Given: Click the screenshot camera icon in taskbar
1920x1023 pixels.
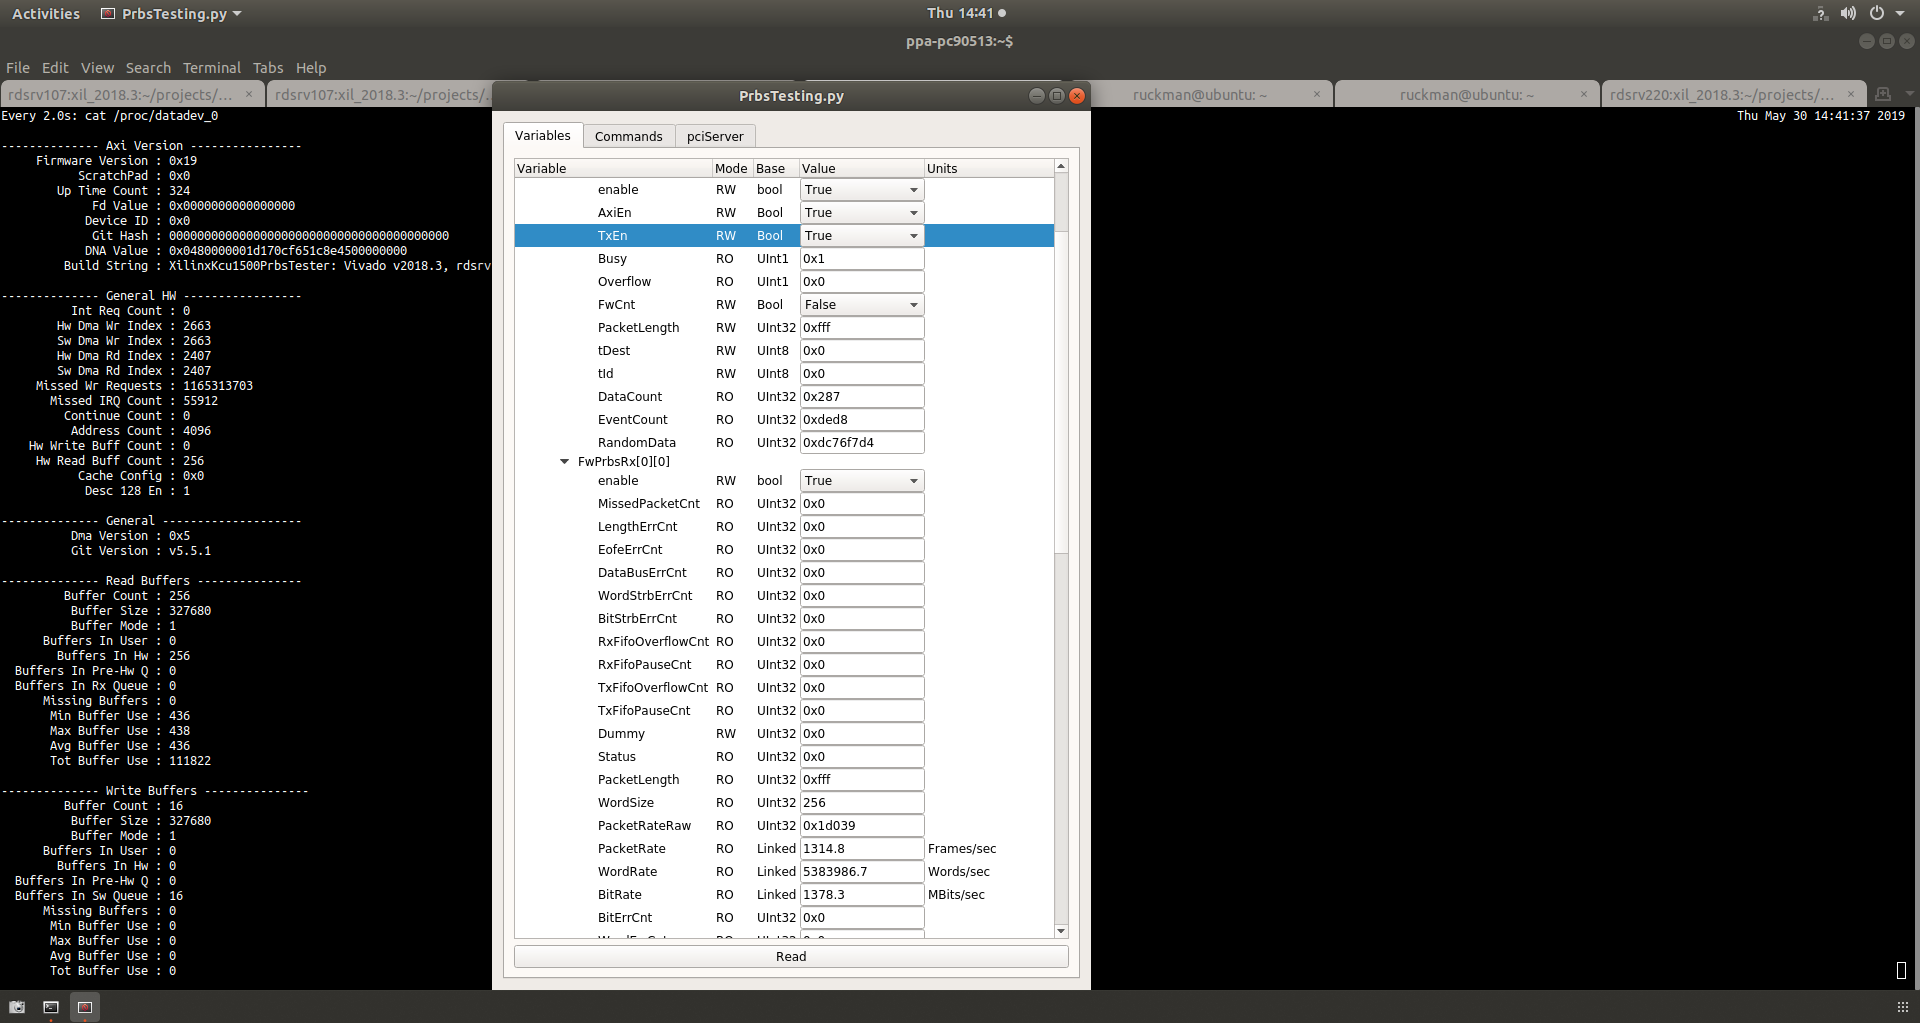Looking at the screenshot, I should pos(17,1007).
